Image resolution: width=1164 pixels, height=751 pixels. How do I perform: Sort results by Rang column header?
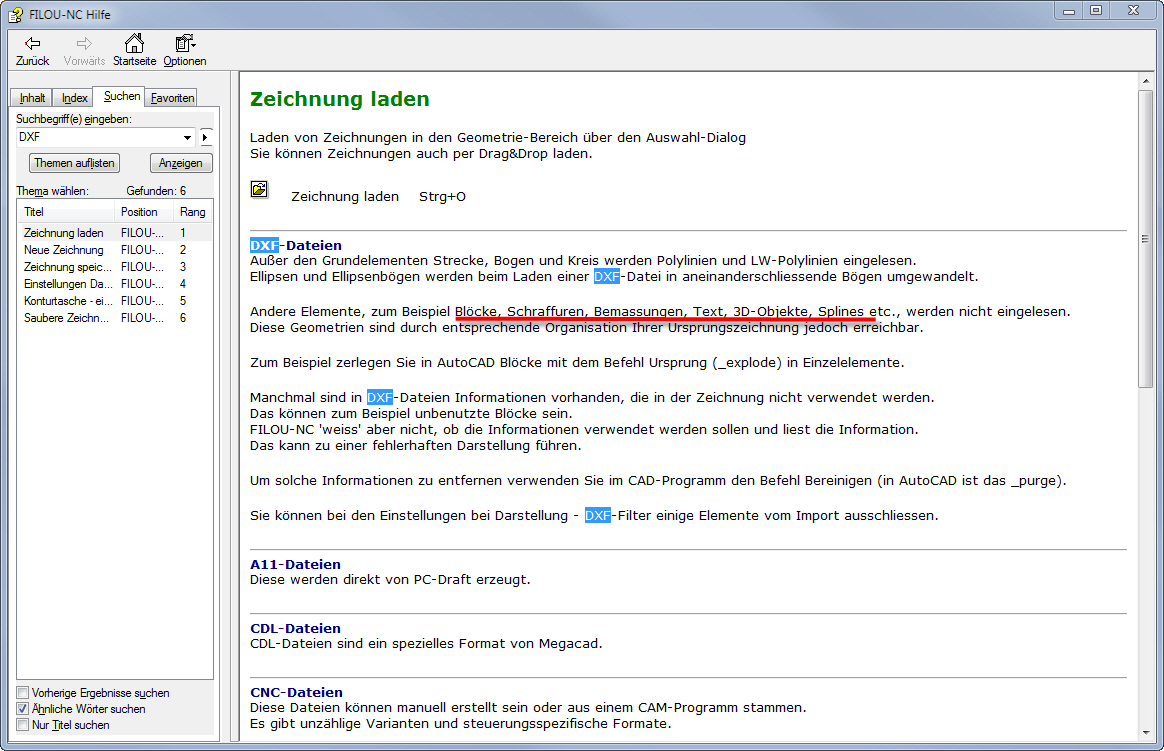[192, 212]
